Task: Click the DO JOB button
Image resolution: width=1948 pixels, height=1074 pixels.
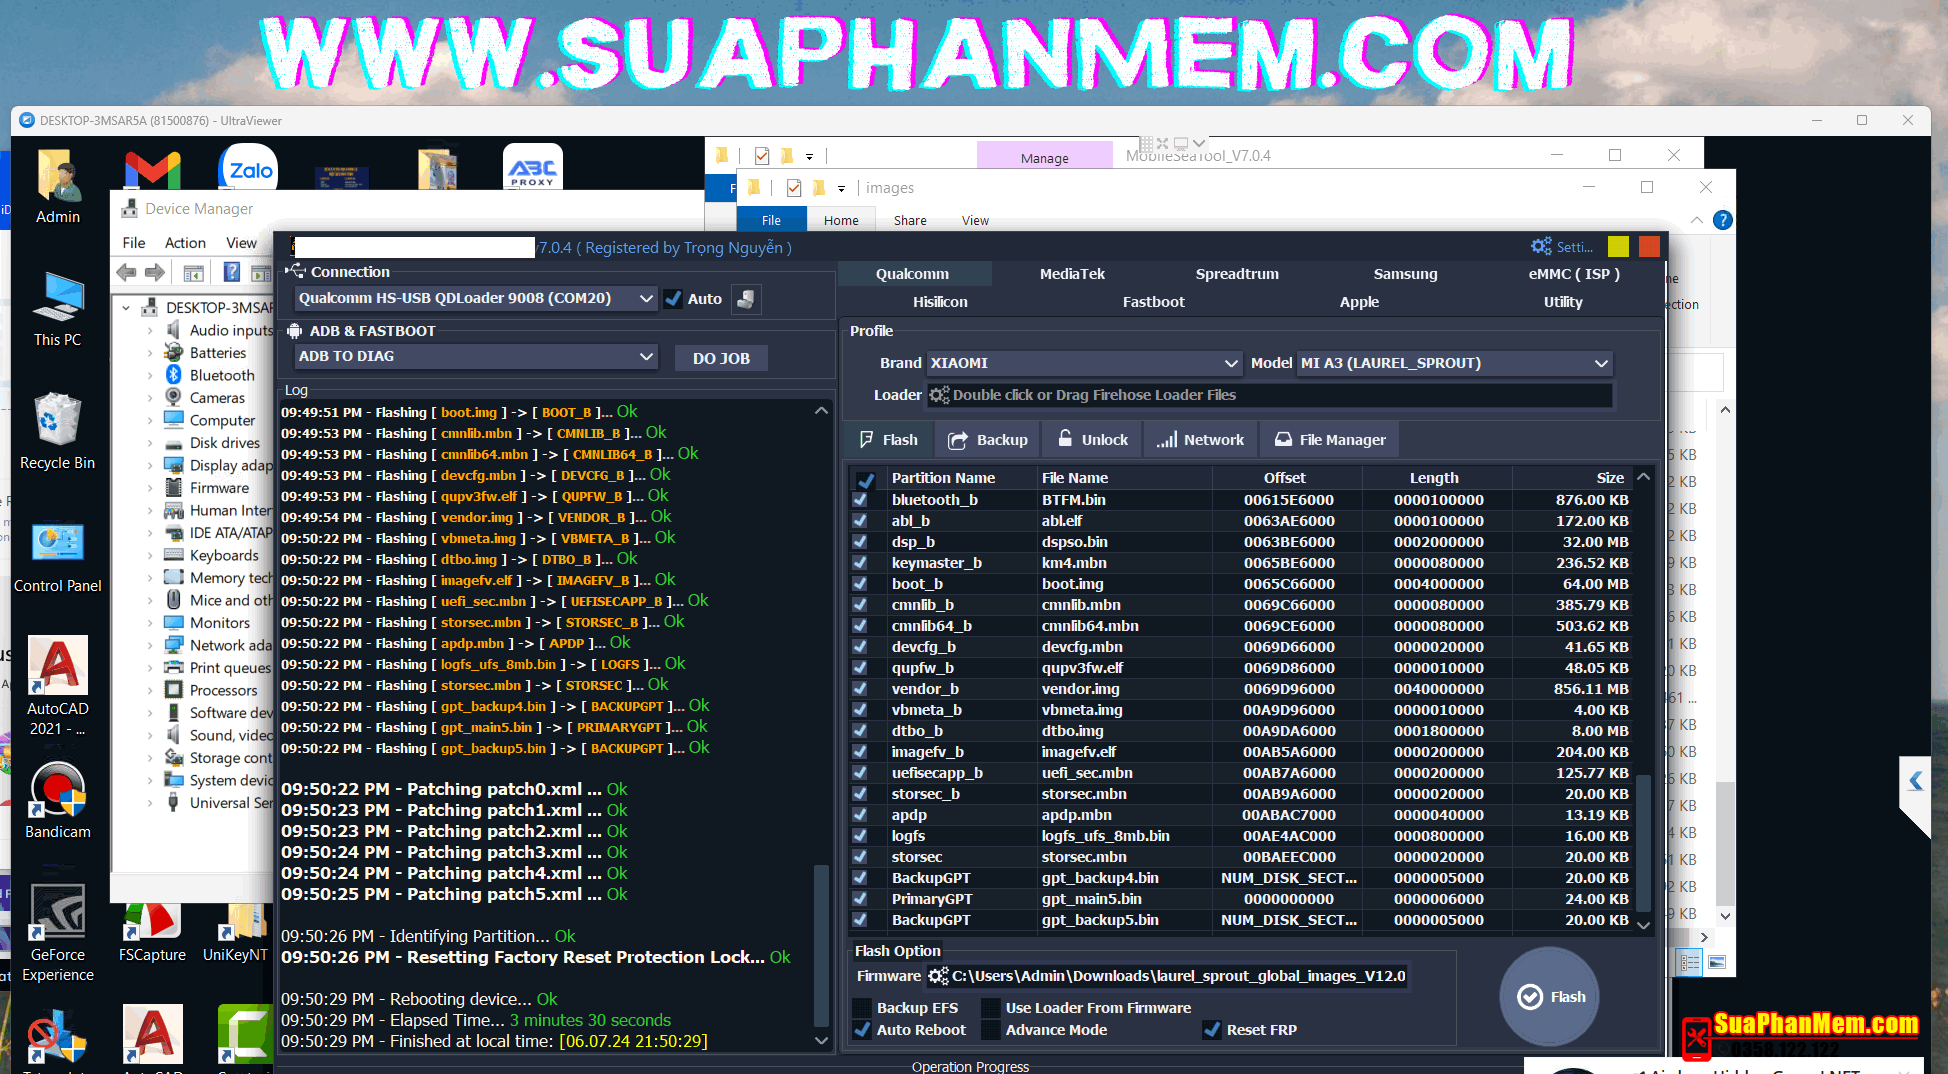Action: pos(721,358)
